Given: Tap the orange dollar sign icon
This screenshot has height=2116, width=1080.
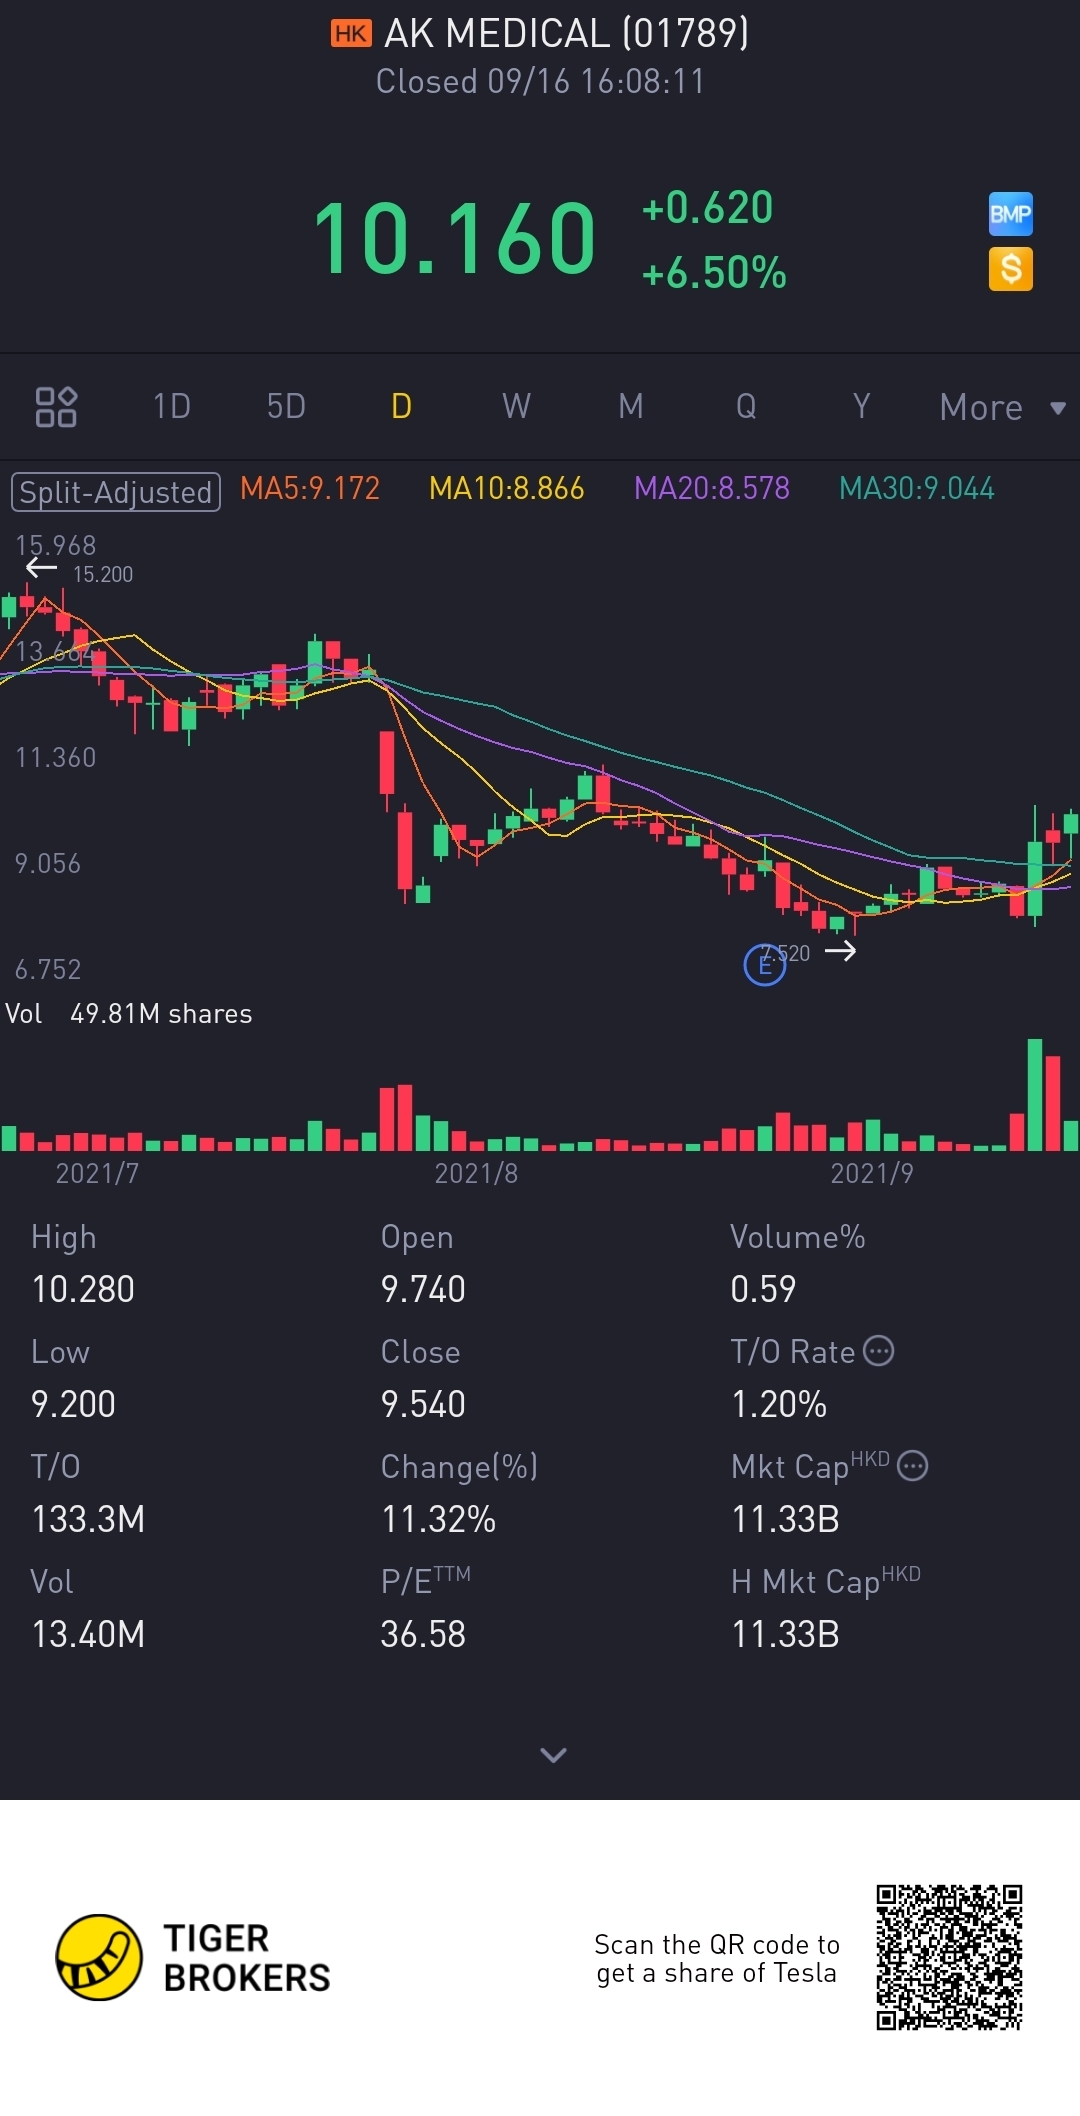Looking at the screenshot, I should pyautogui.click(x=1010, y=269).
